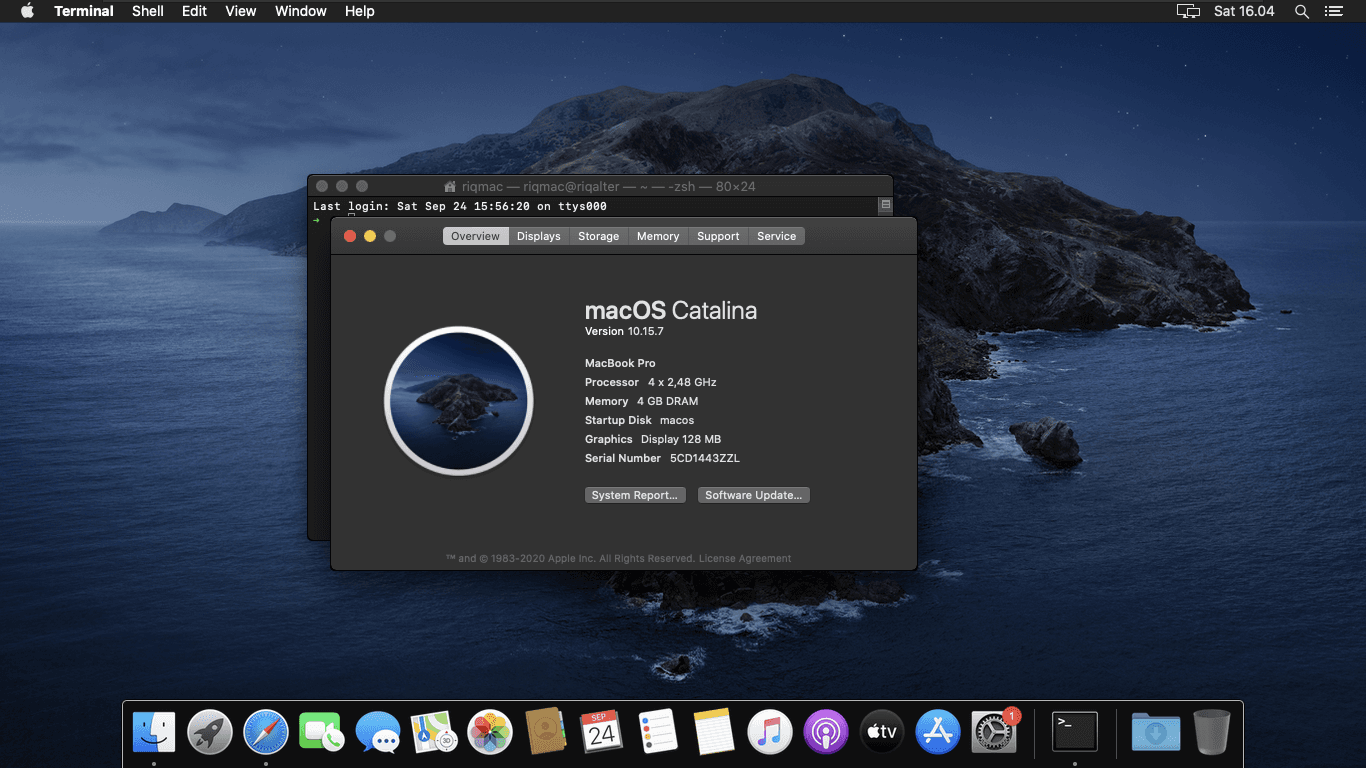Image resolution: width=1366 pixels, height=768 pixels.
Task: Switch to the Storage tab
Action: 599,236
